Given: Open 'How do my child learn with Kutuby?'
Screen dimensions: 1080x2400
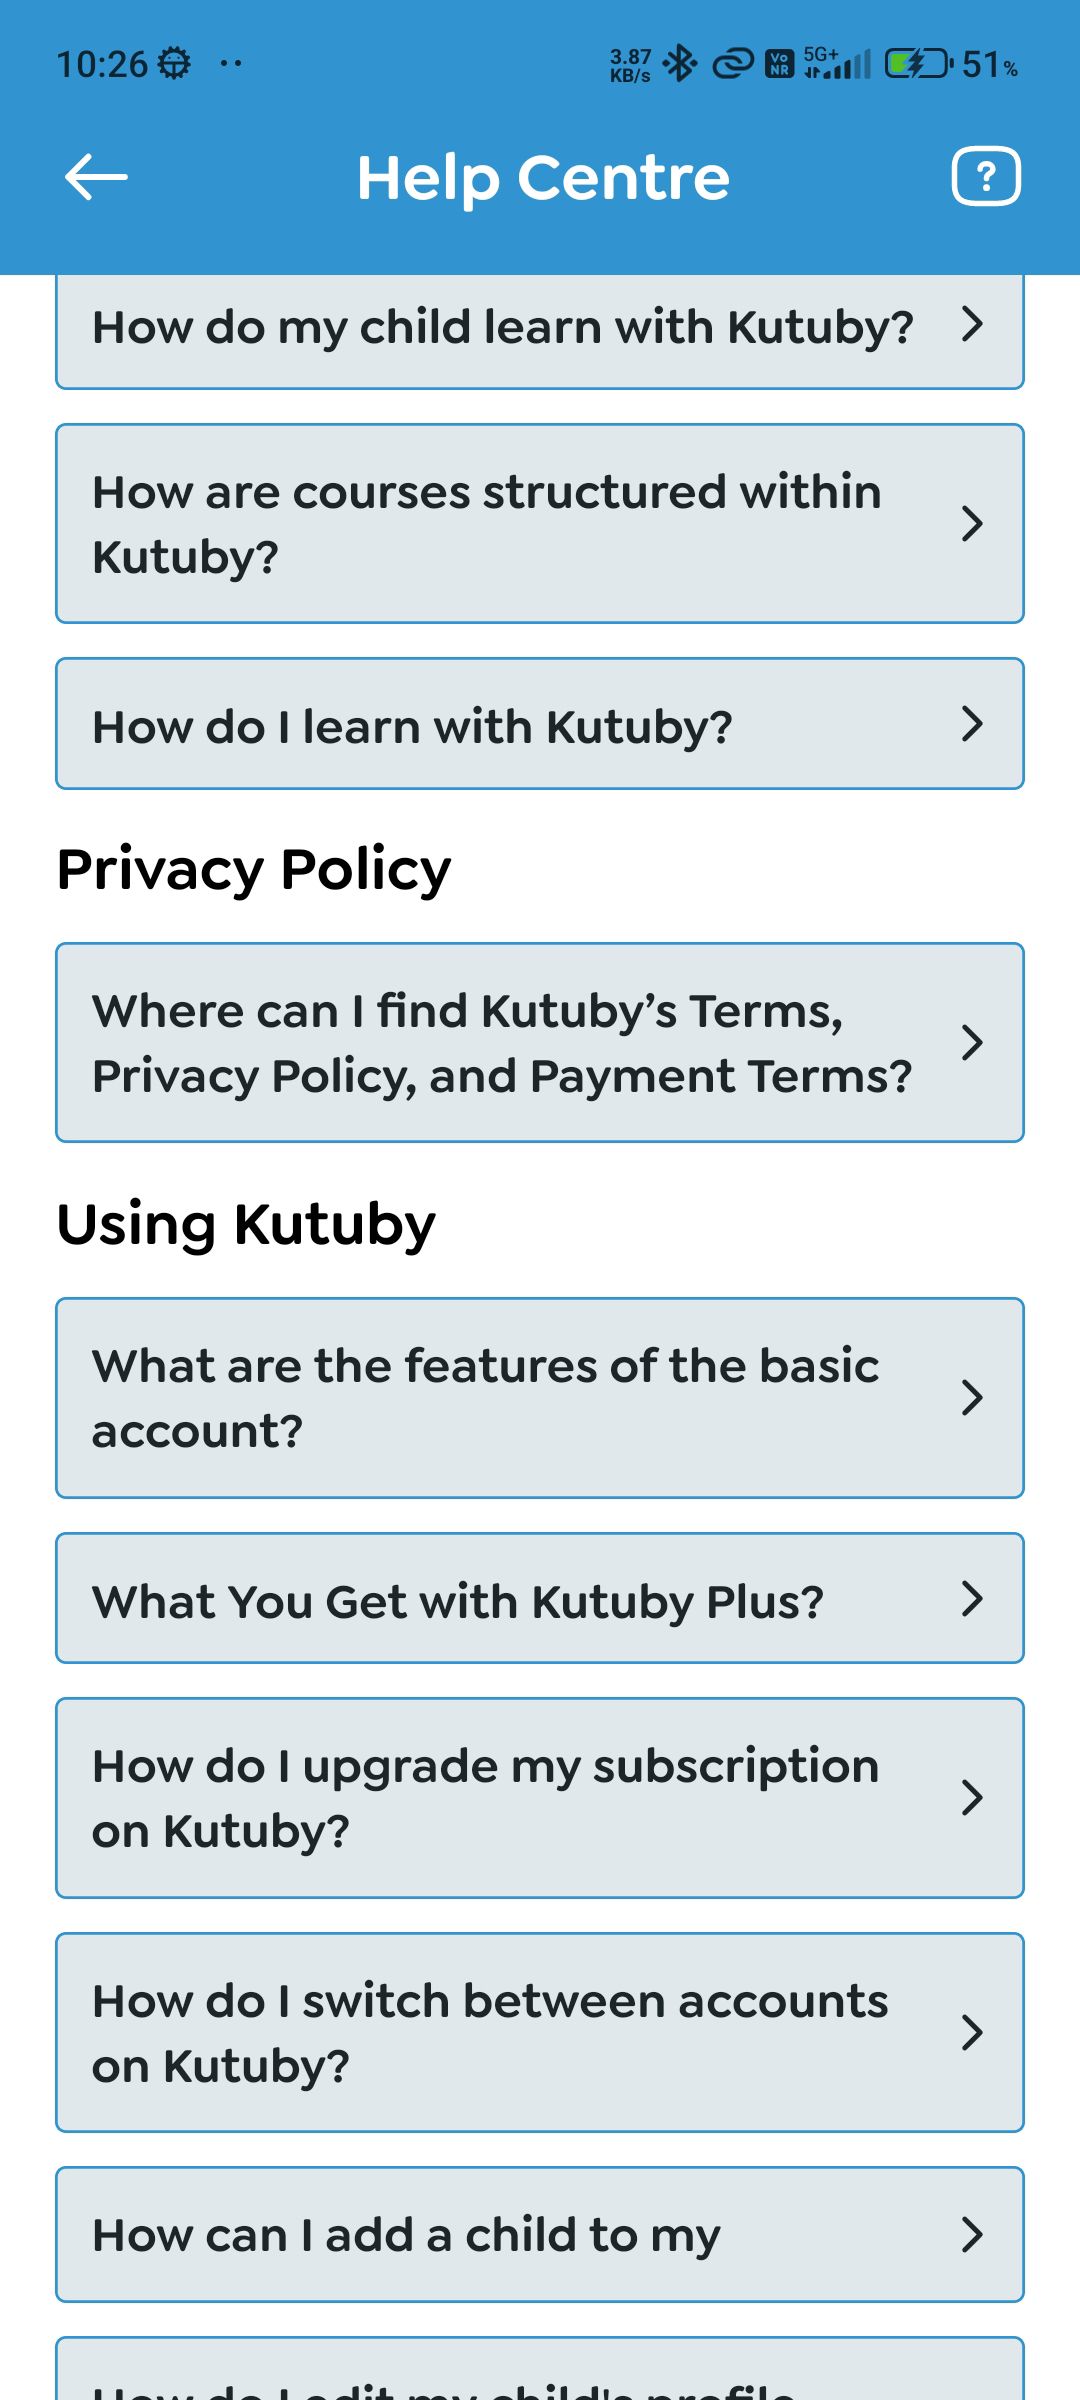Looking at the screenshot, I should click(x=502, y=327).
